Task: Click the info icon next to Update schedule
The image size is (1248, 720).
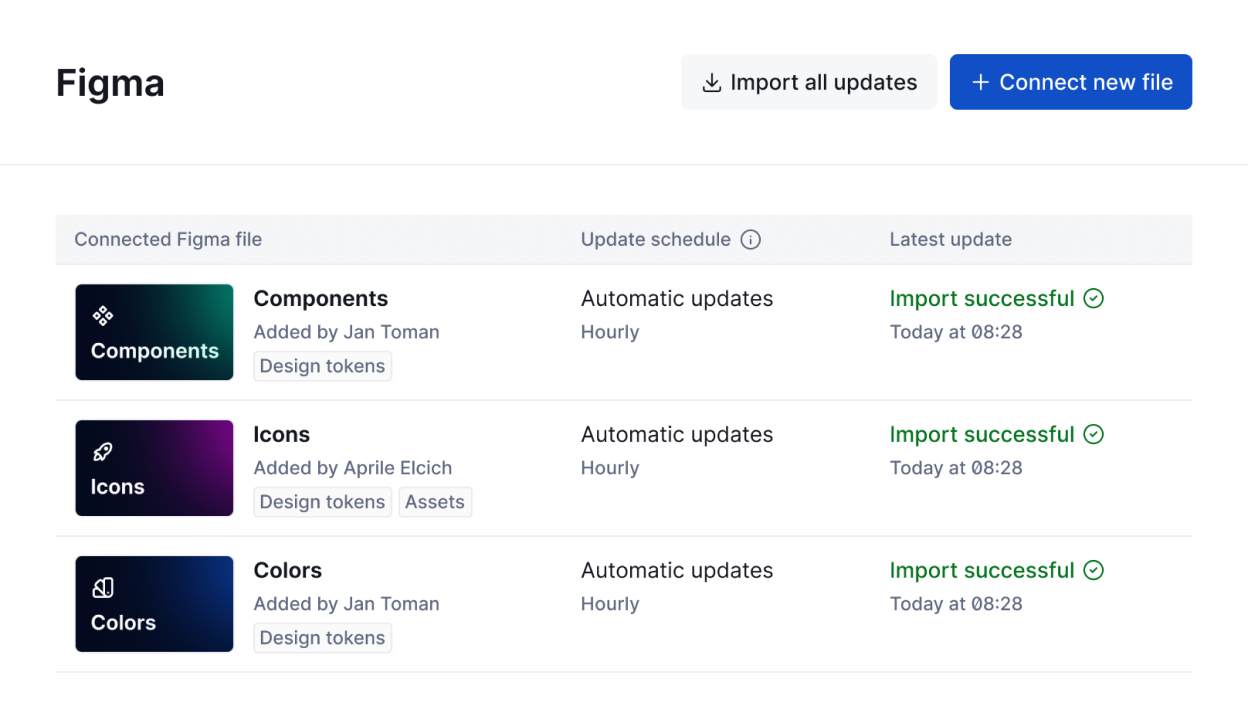Action: (751, 240)
